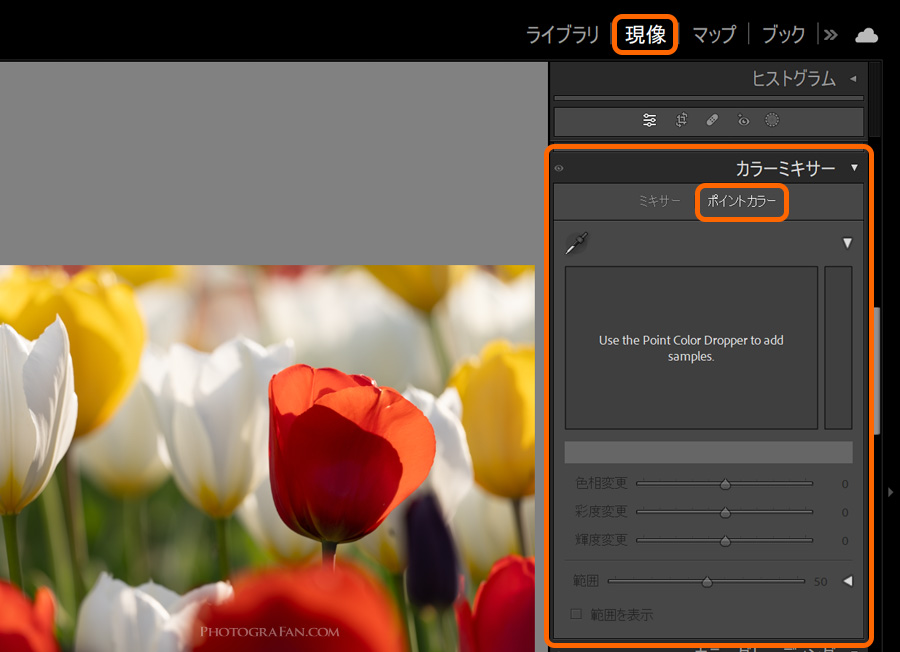Click the red tulip in photo

click(x=350, y=453)
